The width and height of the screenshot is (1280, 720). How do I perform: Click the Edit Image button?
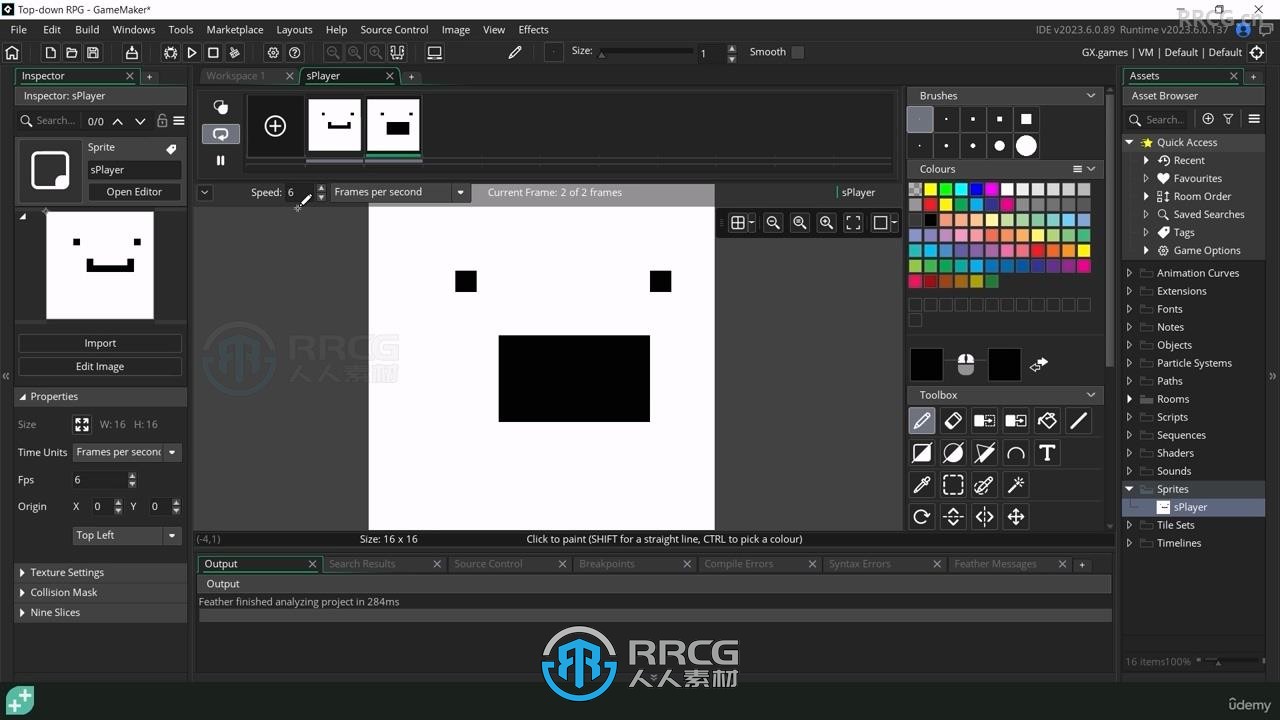(x=100, y=366)
